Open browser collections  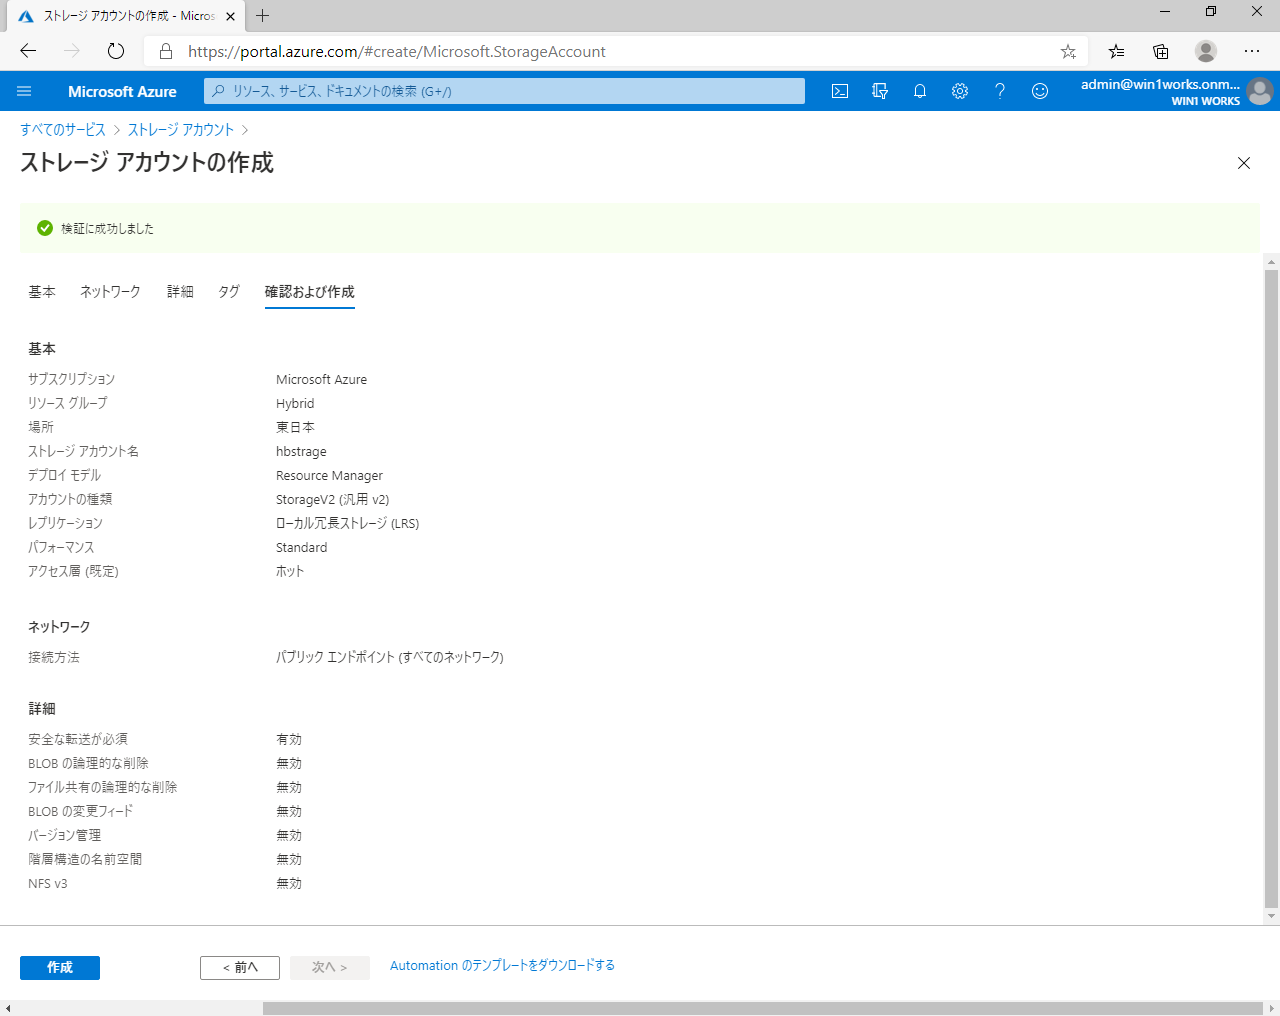tap(1161, 51)
